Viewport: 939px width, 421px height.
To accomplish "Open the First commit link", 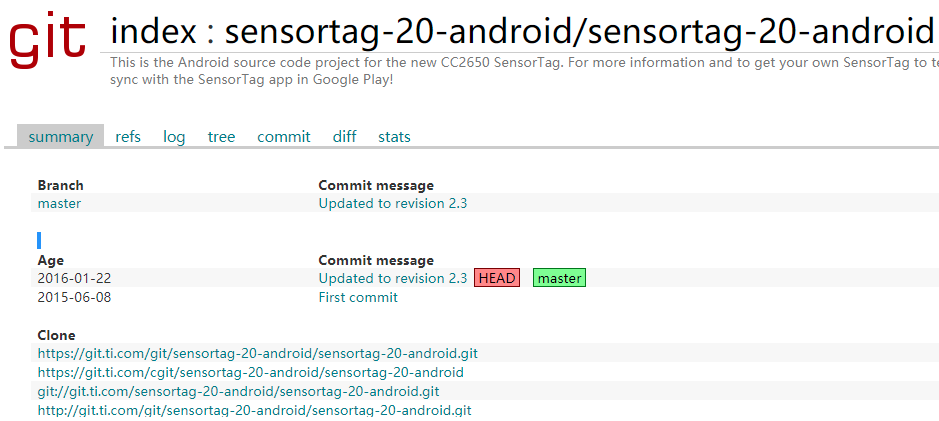I will pos(358,297).
